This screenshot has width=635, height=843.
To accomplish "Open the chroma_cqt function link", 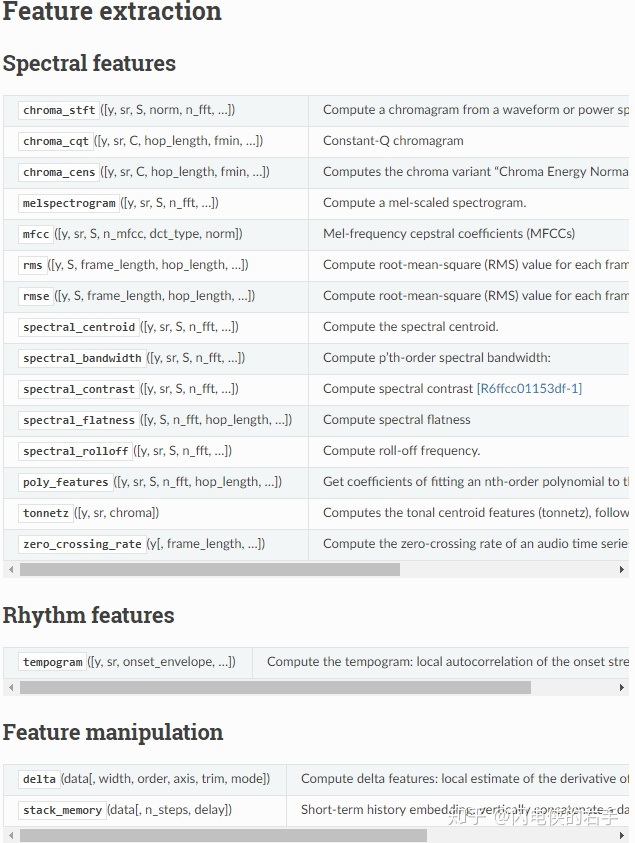I will (x=56, y=141).
